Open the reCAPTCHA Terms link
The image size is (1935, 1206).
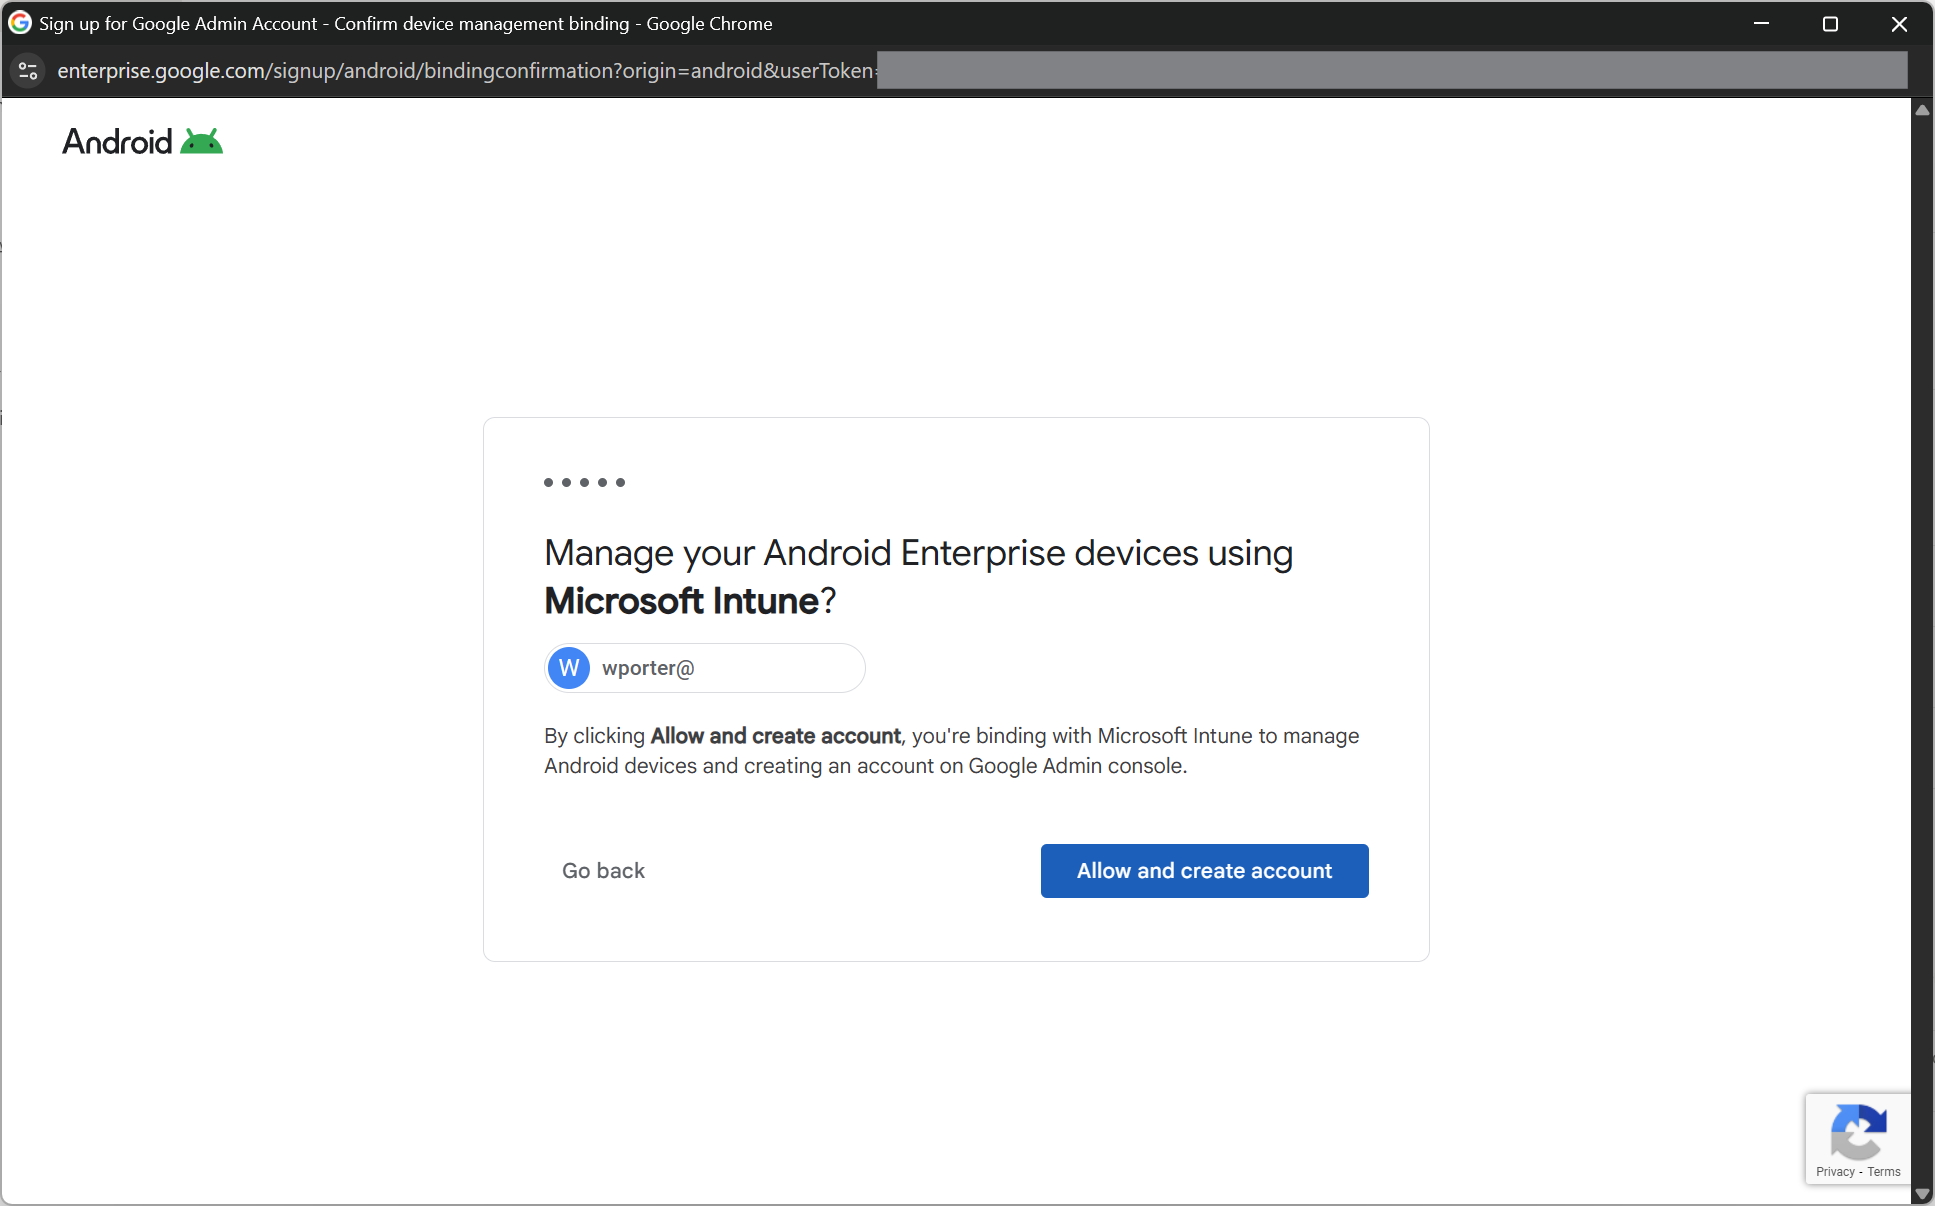pos(1884,1172)
